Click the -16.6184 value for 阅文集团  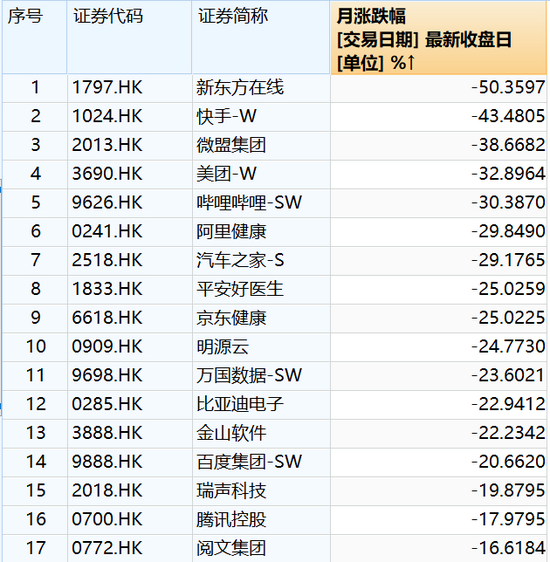click(508, 548)
